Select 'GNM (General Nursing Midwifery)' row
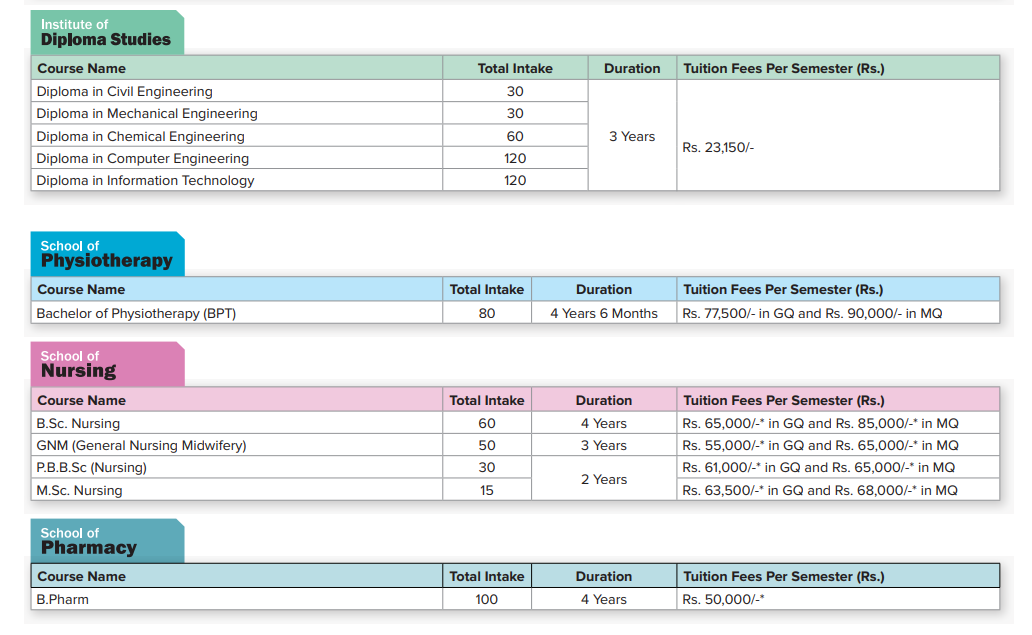Viewport: 1032px width, 635px height. click(515, 445)
